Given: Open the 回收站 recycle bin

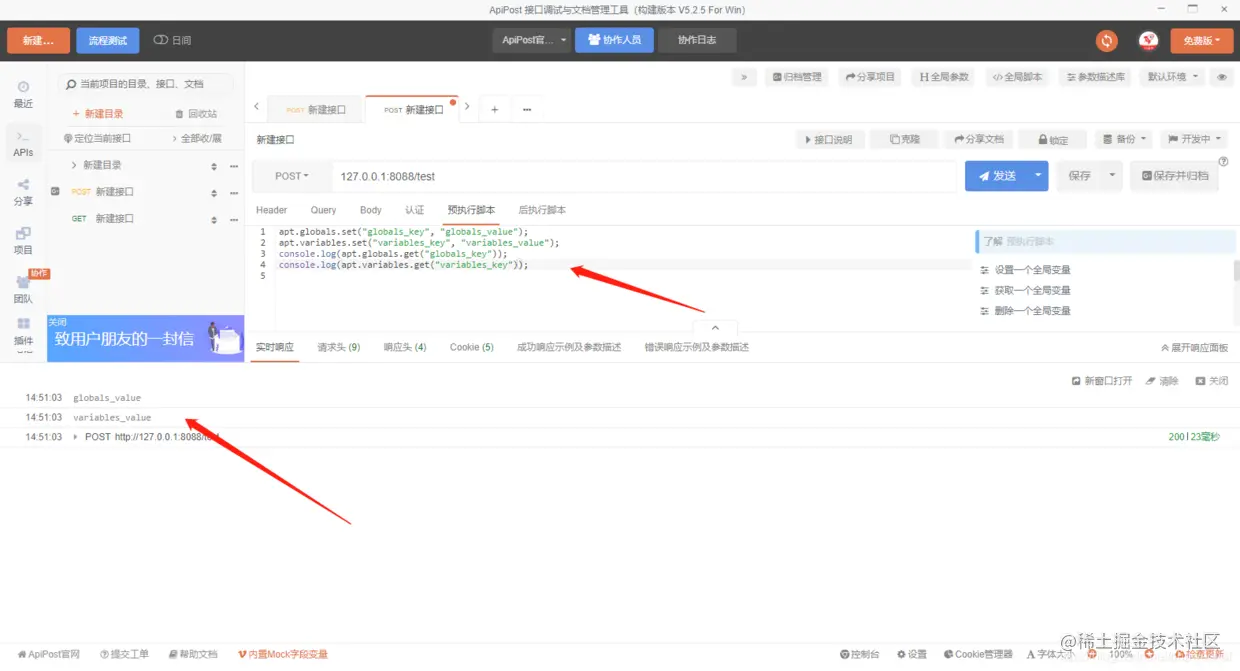Looking at the screenshot, I should tap(196, 114).
